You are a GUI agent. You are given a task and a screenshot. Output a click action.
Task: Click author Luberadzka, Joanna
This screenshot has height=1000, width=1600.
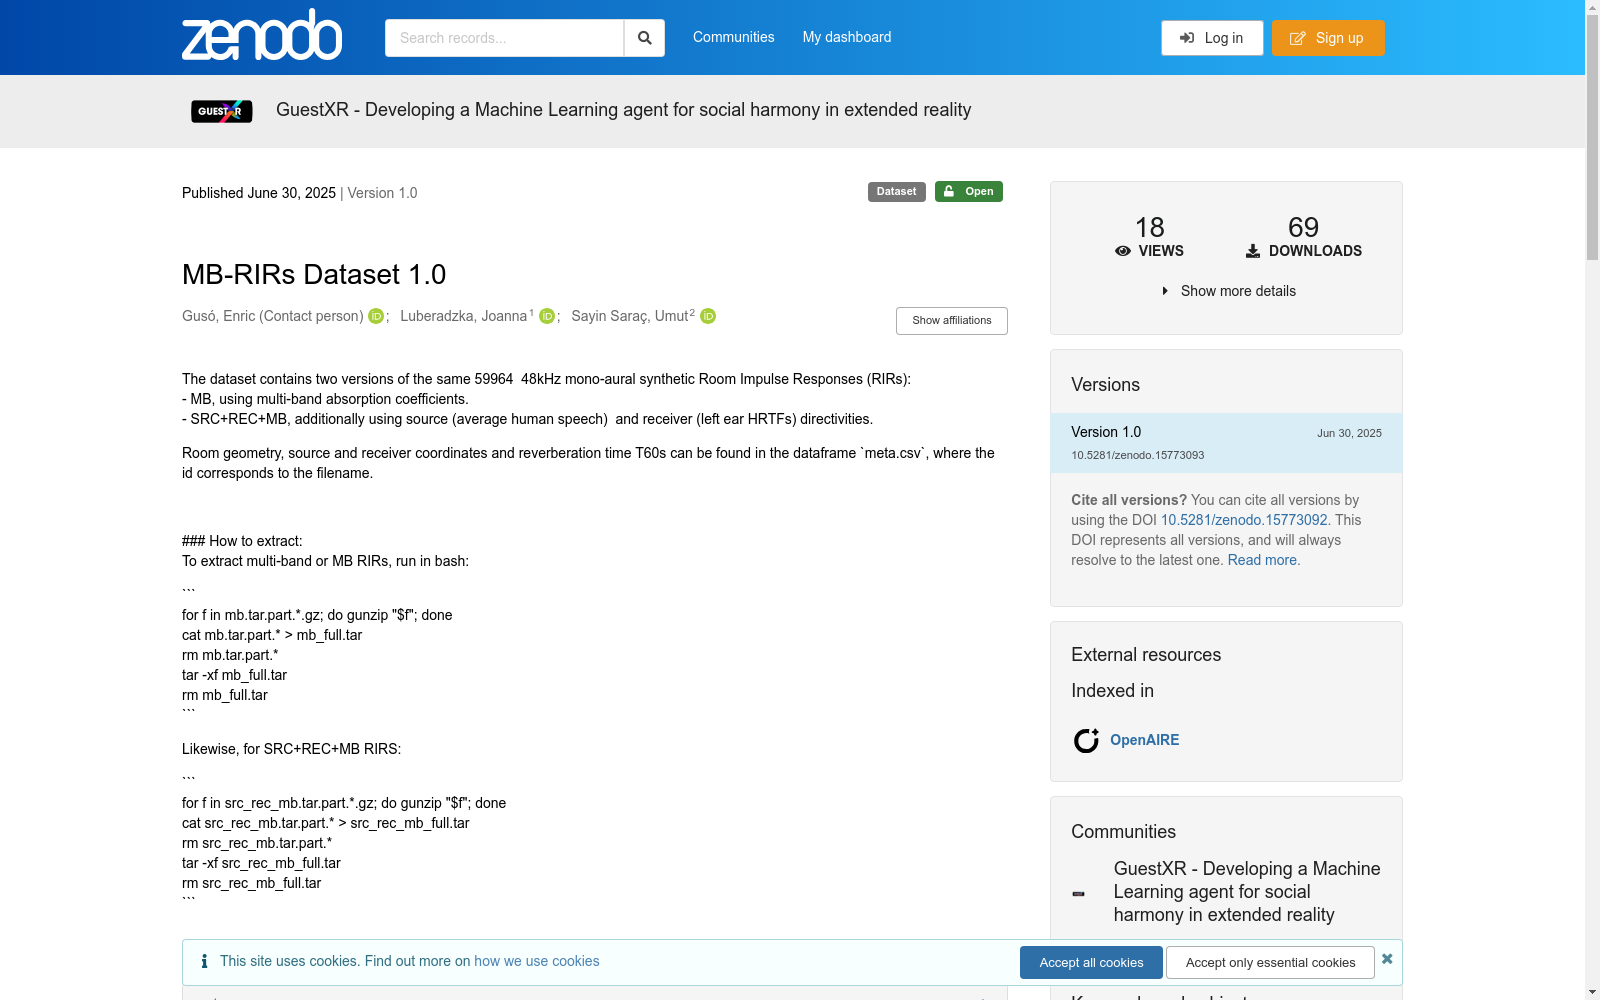(x=463, y=316)
